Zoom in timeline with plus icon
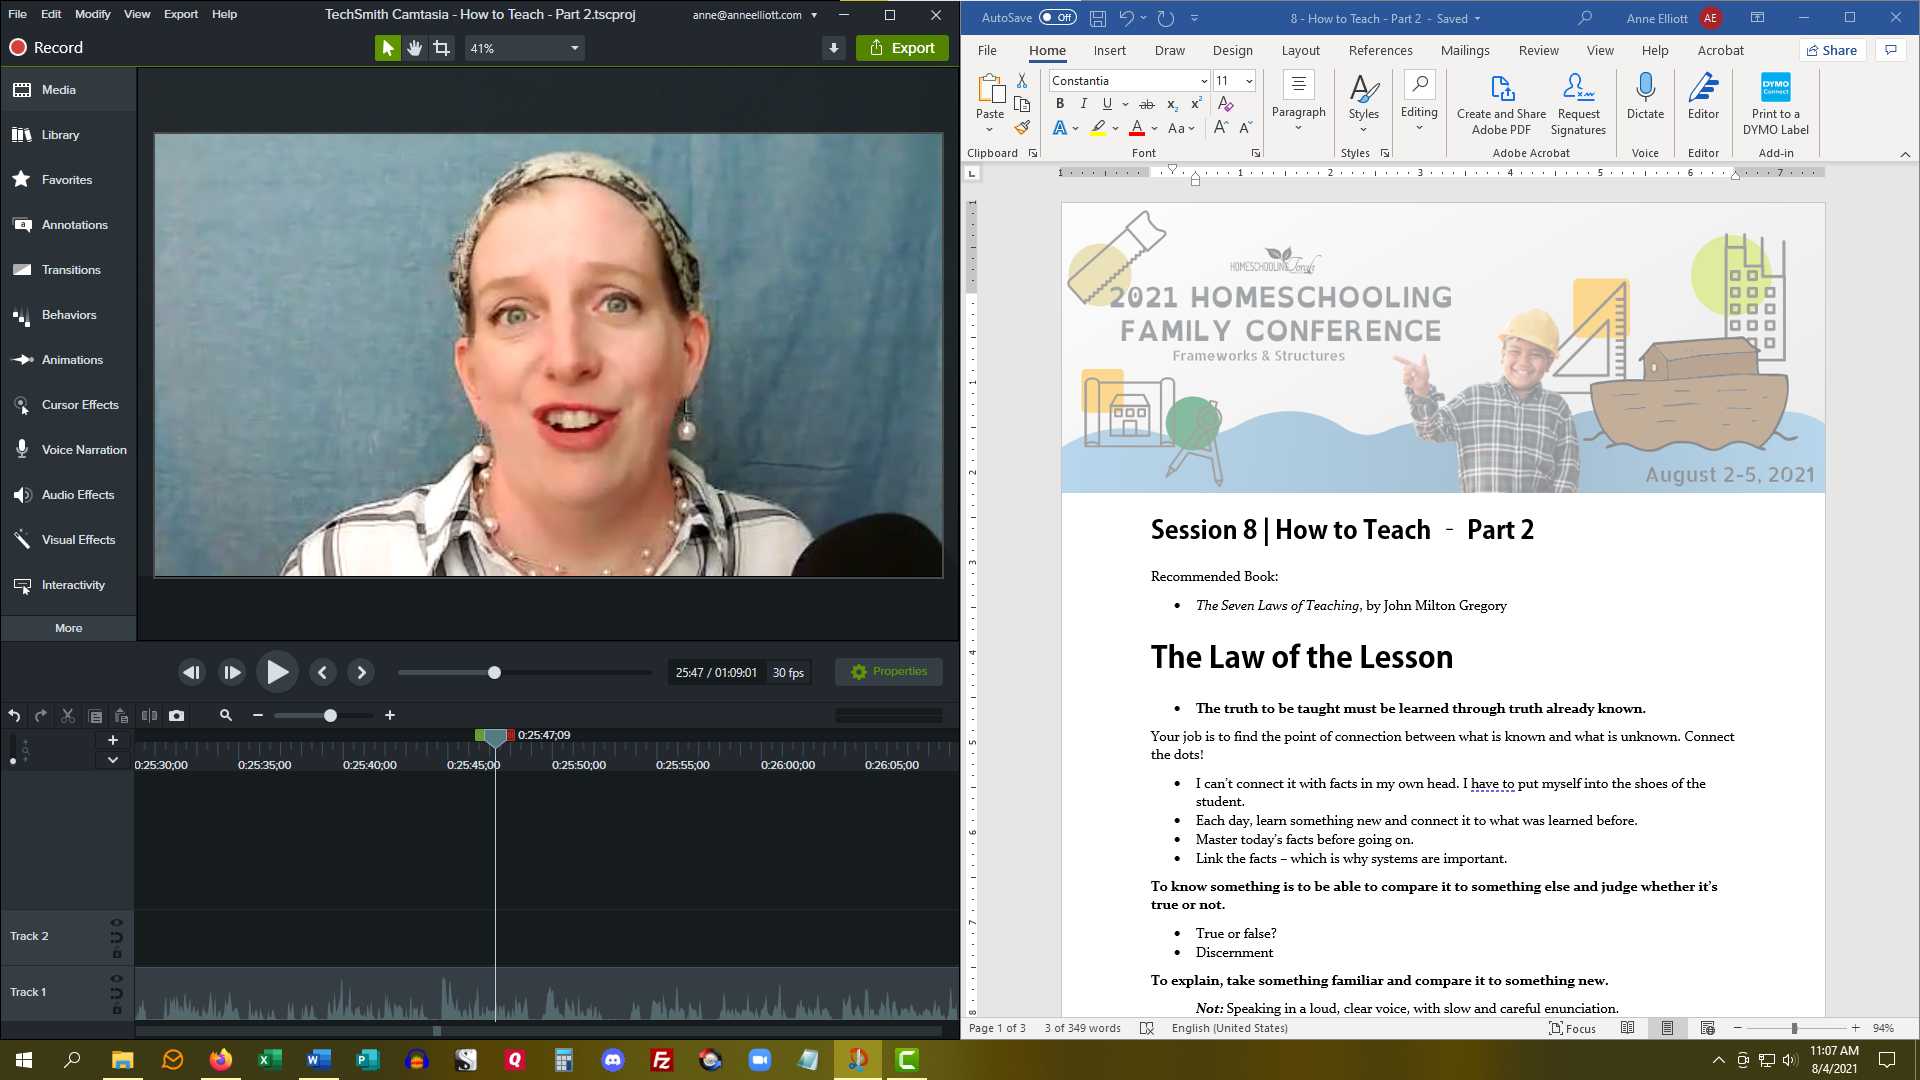 click(390, 716)
